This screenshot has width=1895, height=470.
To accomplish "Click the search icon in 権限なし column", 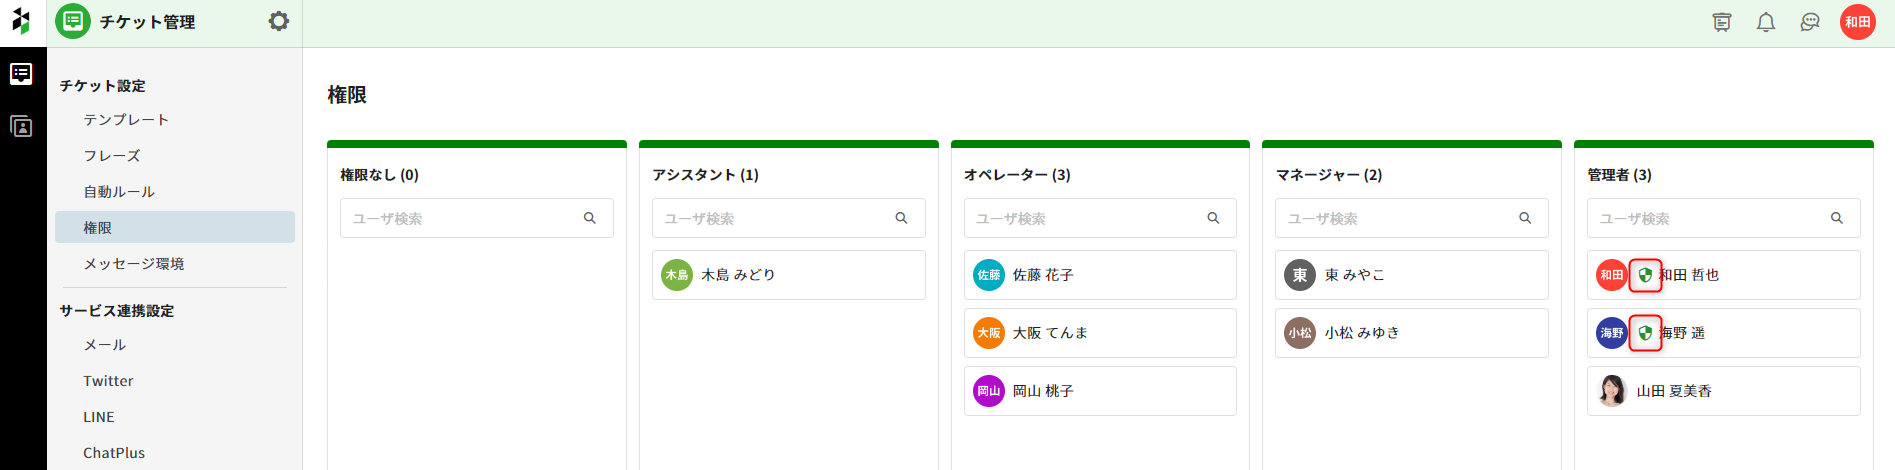I will click(x=590, y=218).
